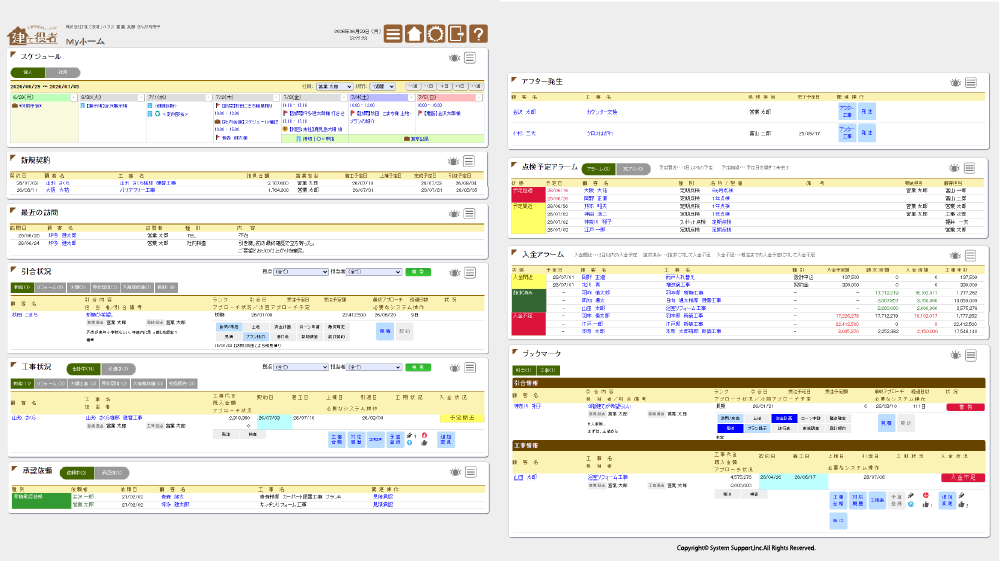
Task: Collapse the 入金アラーム panel triangle
Action: (515, 253)
